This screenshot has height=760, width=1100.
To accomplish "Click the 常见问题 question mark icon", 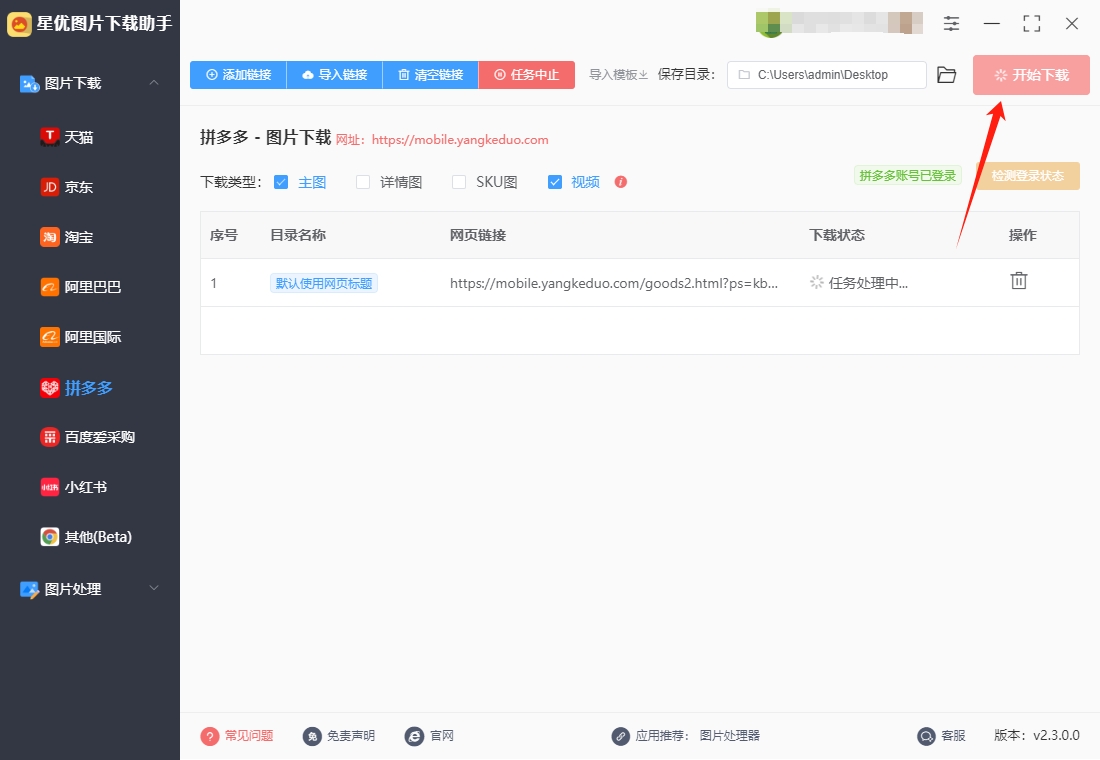I will click(210, 736).
